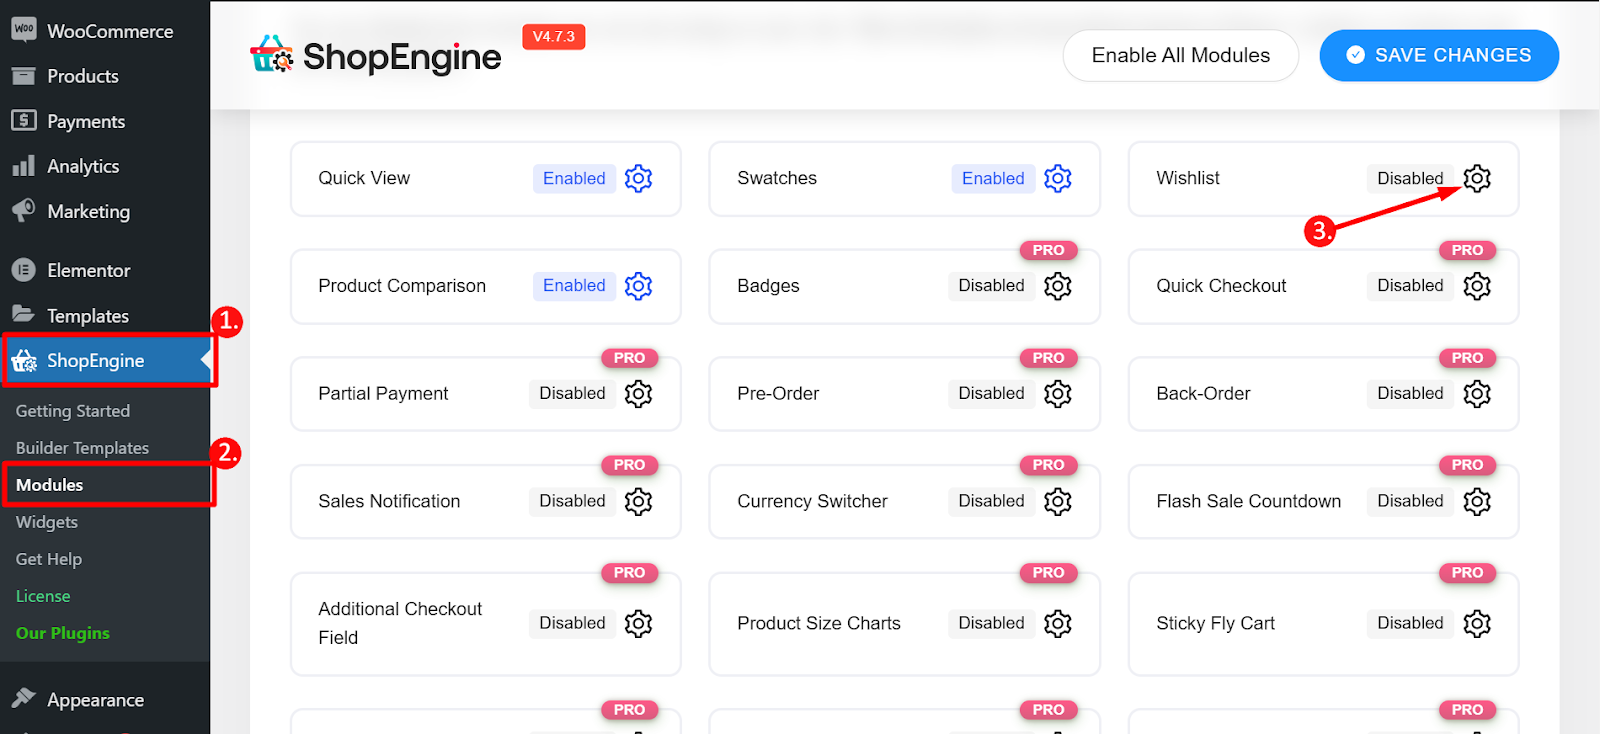Open Products menu in sidebar
The height and width of the screenshot is (734, 1600).
pyautogui.click(x=105, y=76)
